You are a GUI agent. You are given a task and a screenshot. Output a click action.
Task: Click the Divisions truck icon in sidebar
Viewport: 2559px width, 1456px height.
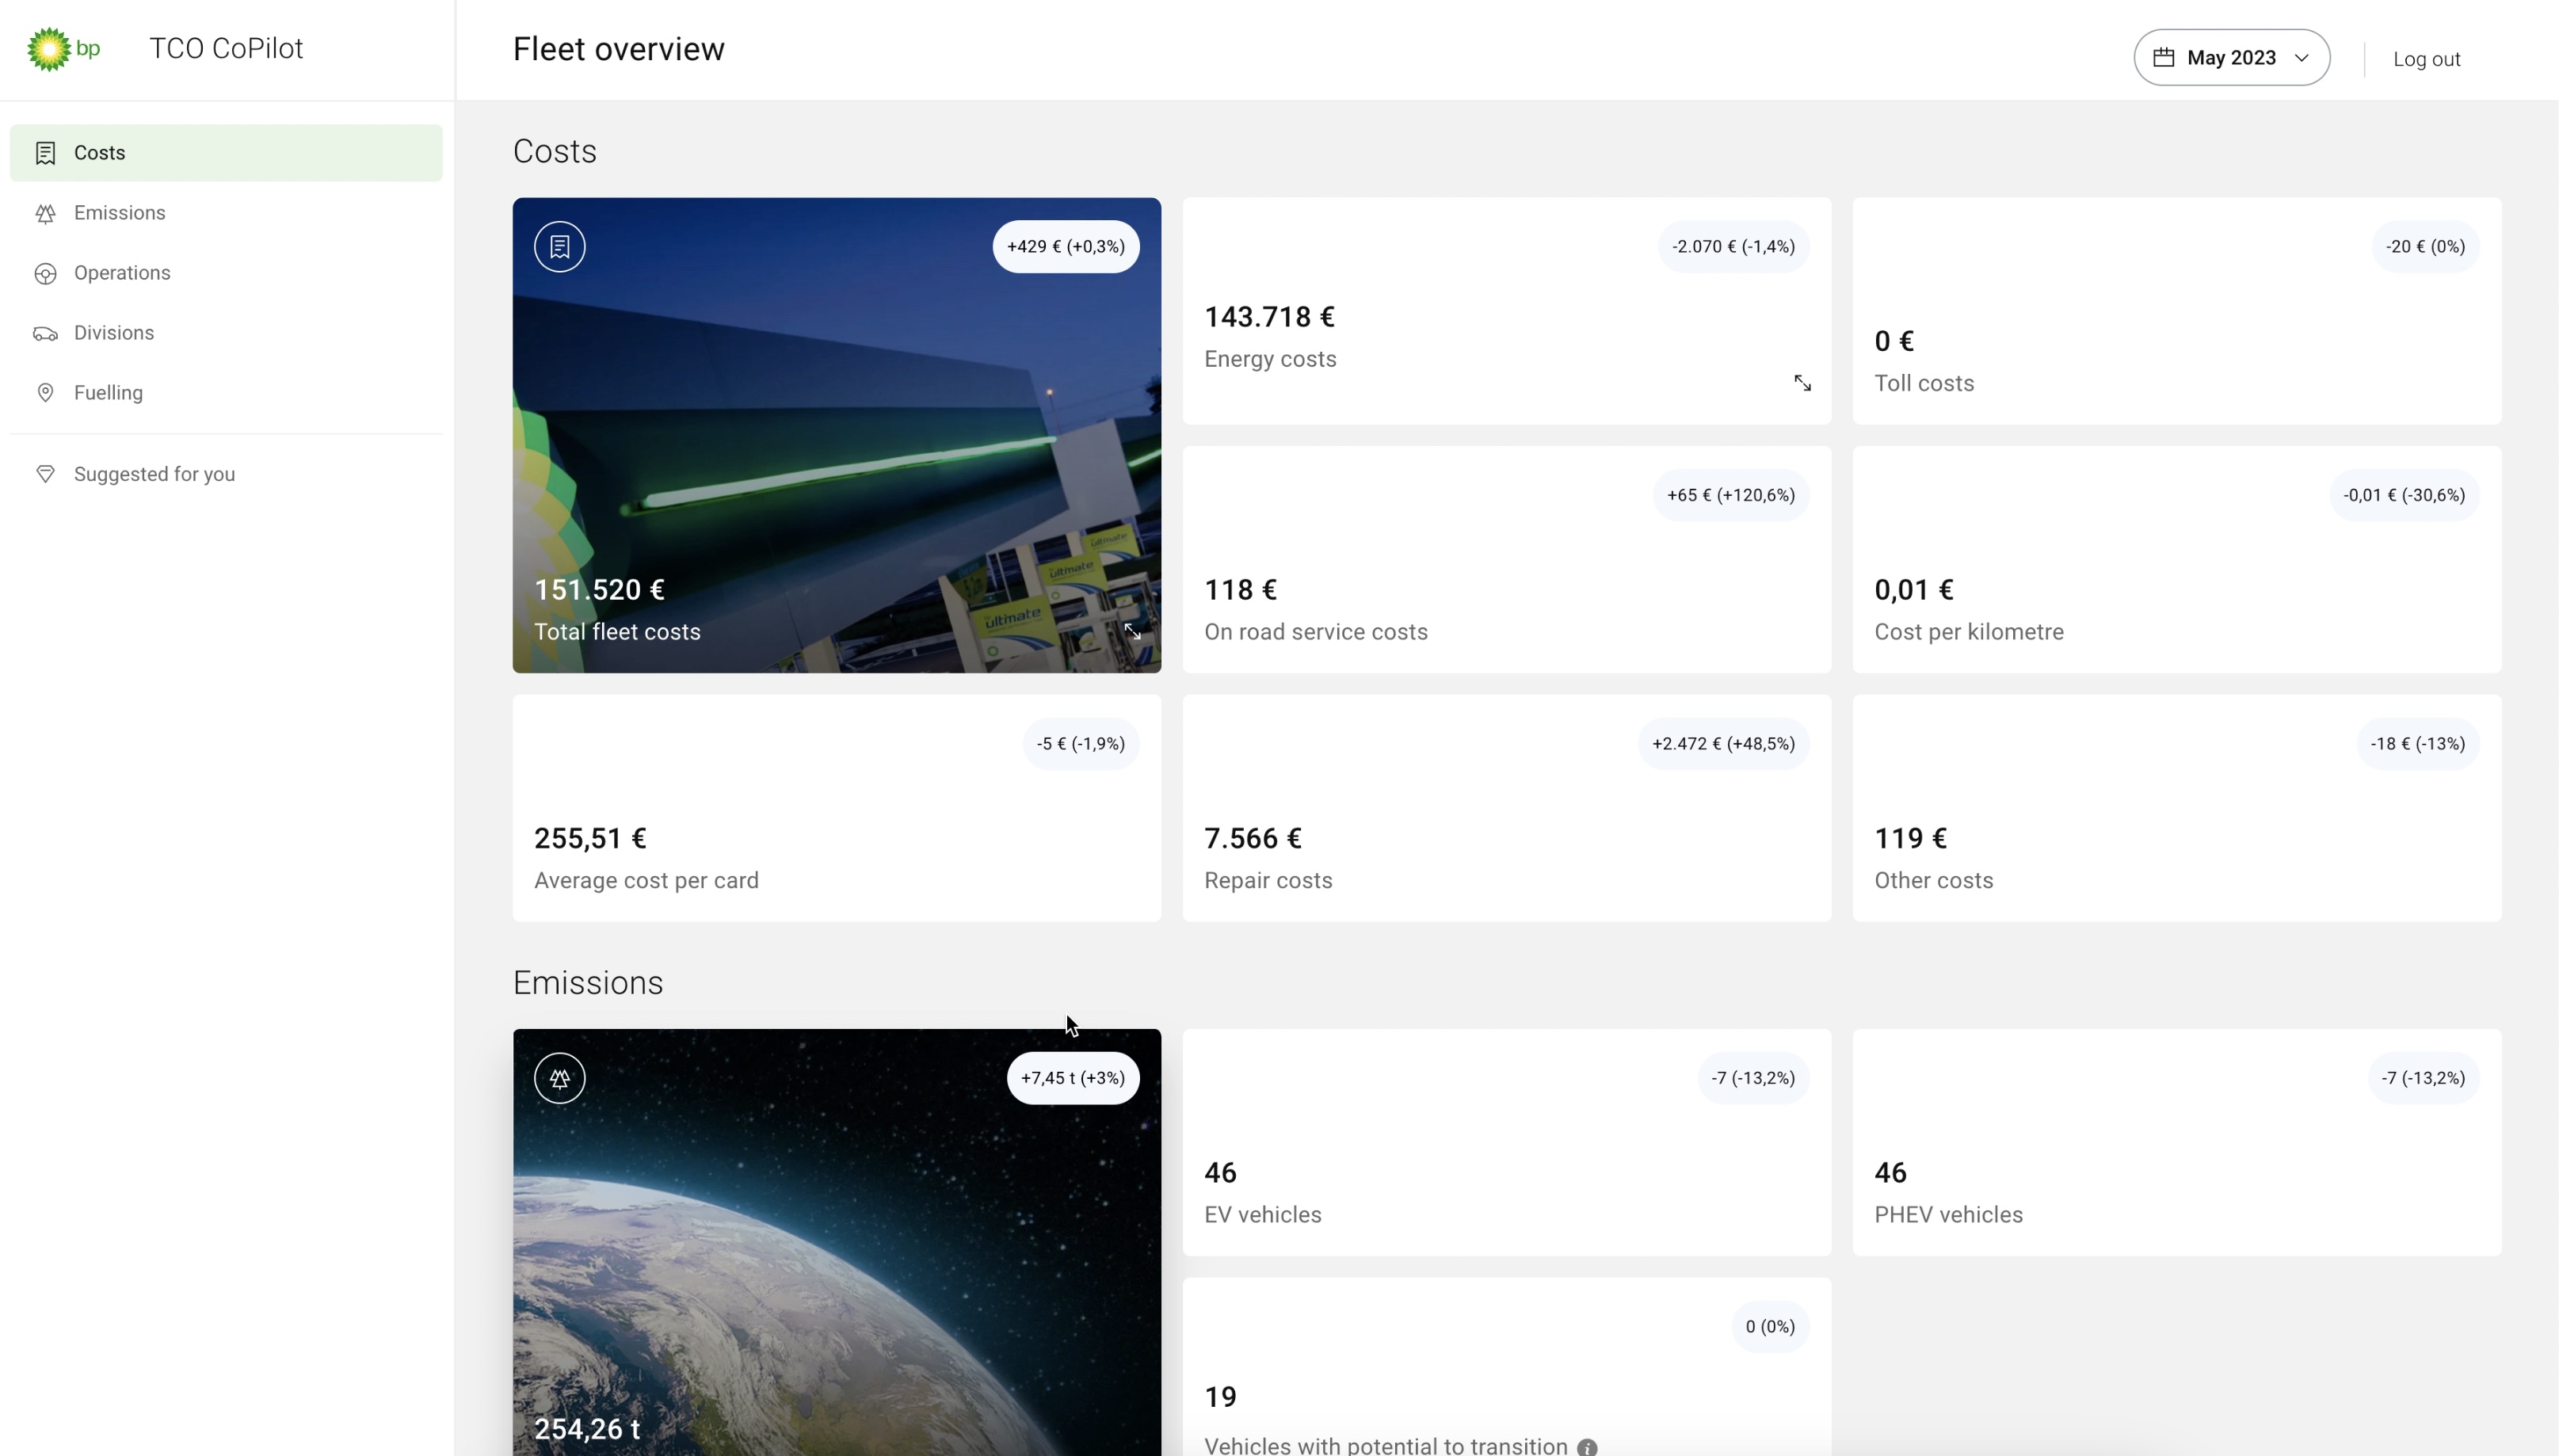[x=45, y=333]
